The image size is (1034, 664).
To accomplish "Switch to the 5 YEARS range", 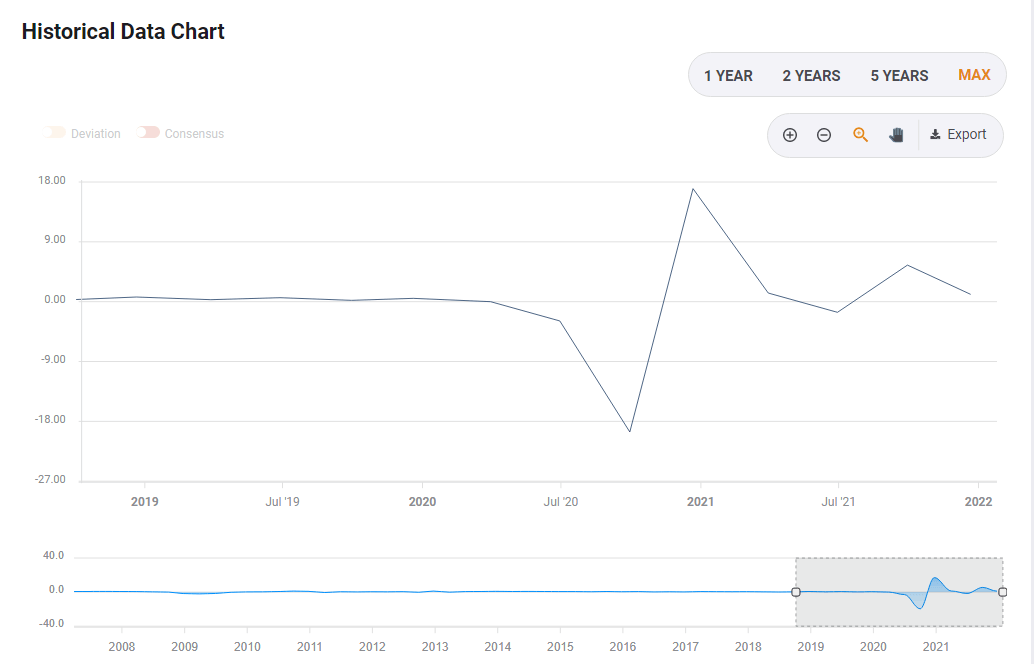I will pos(899,76).
